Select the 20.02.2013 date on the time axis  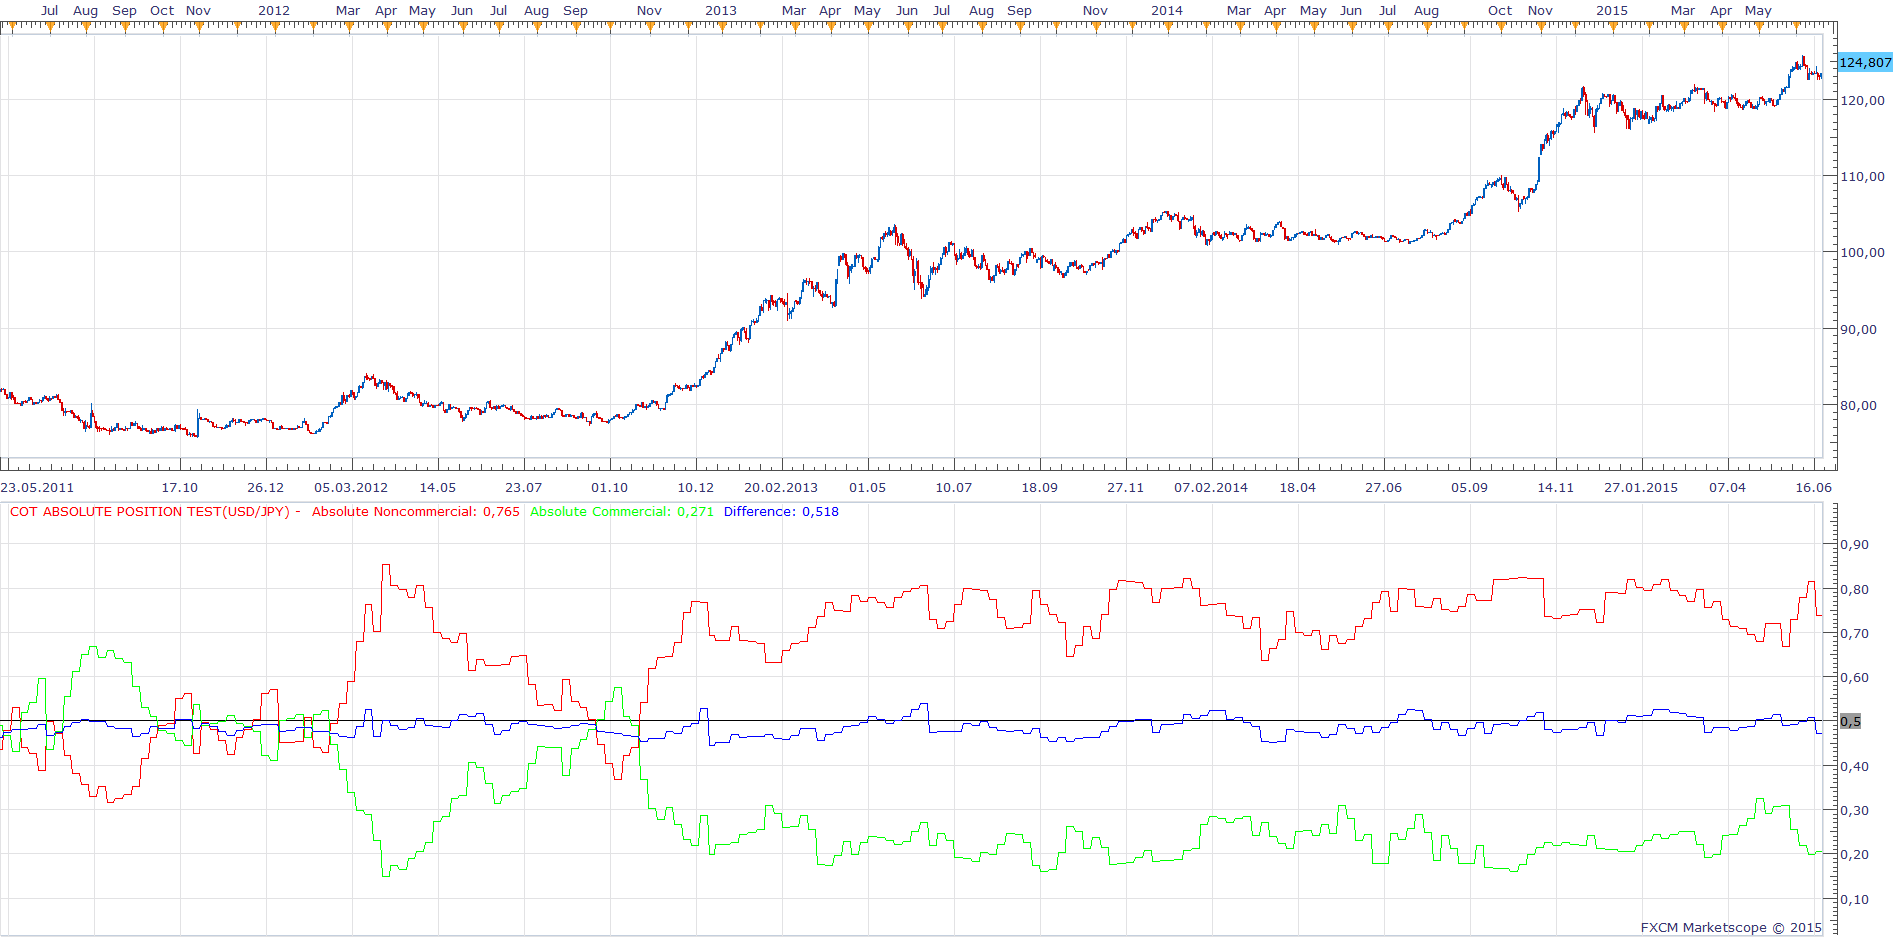(x=781, y=487)
